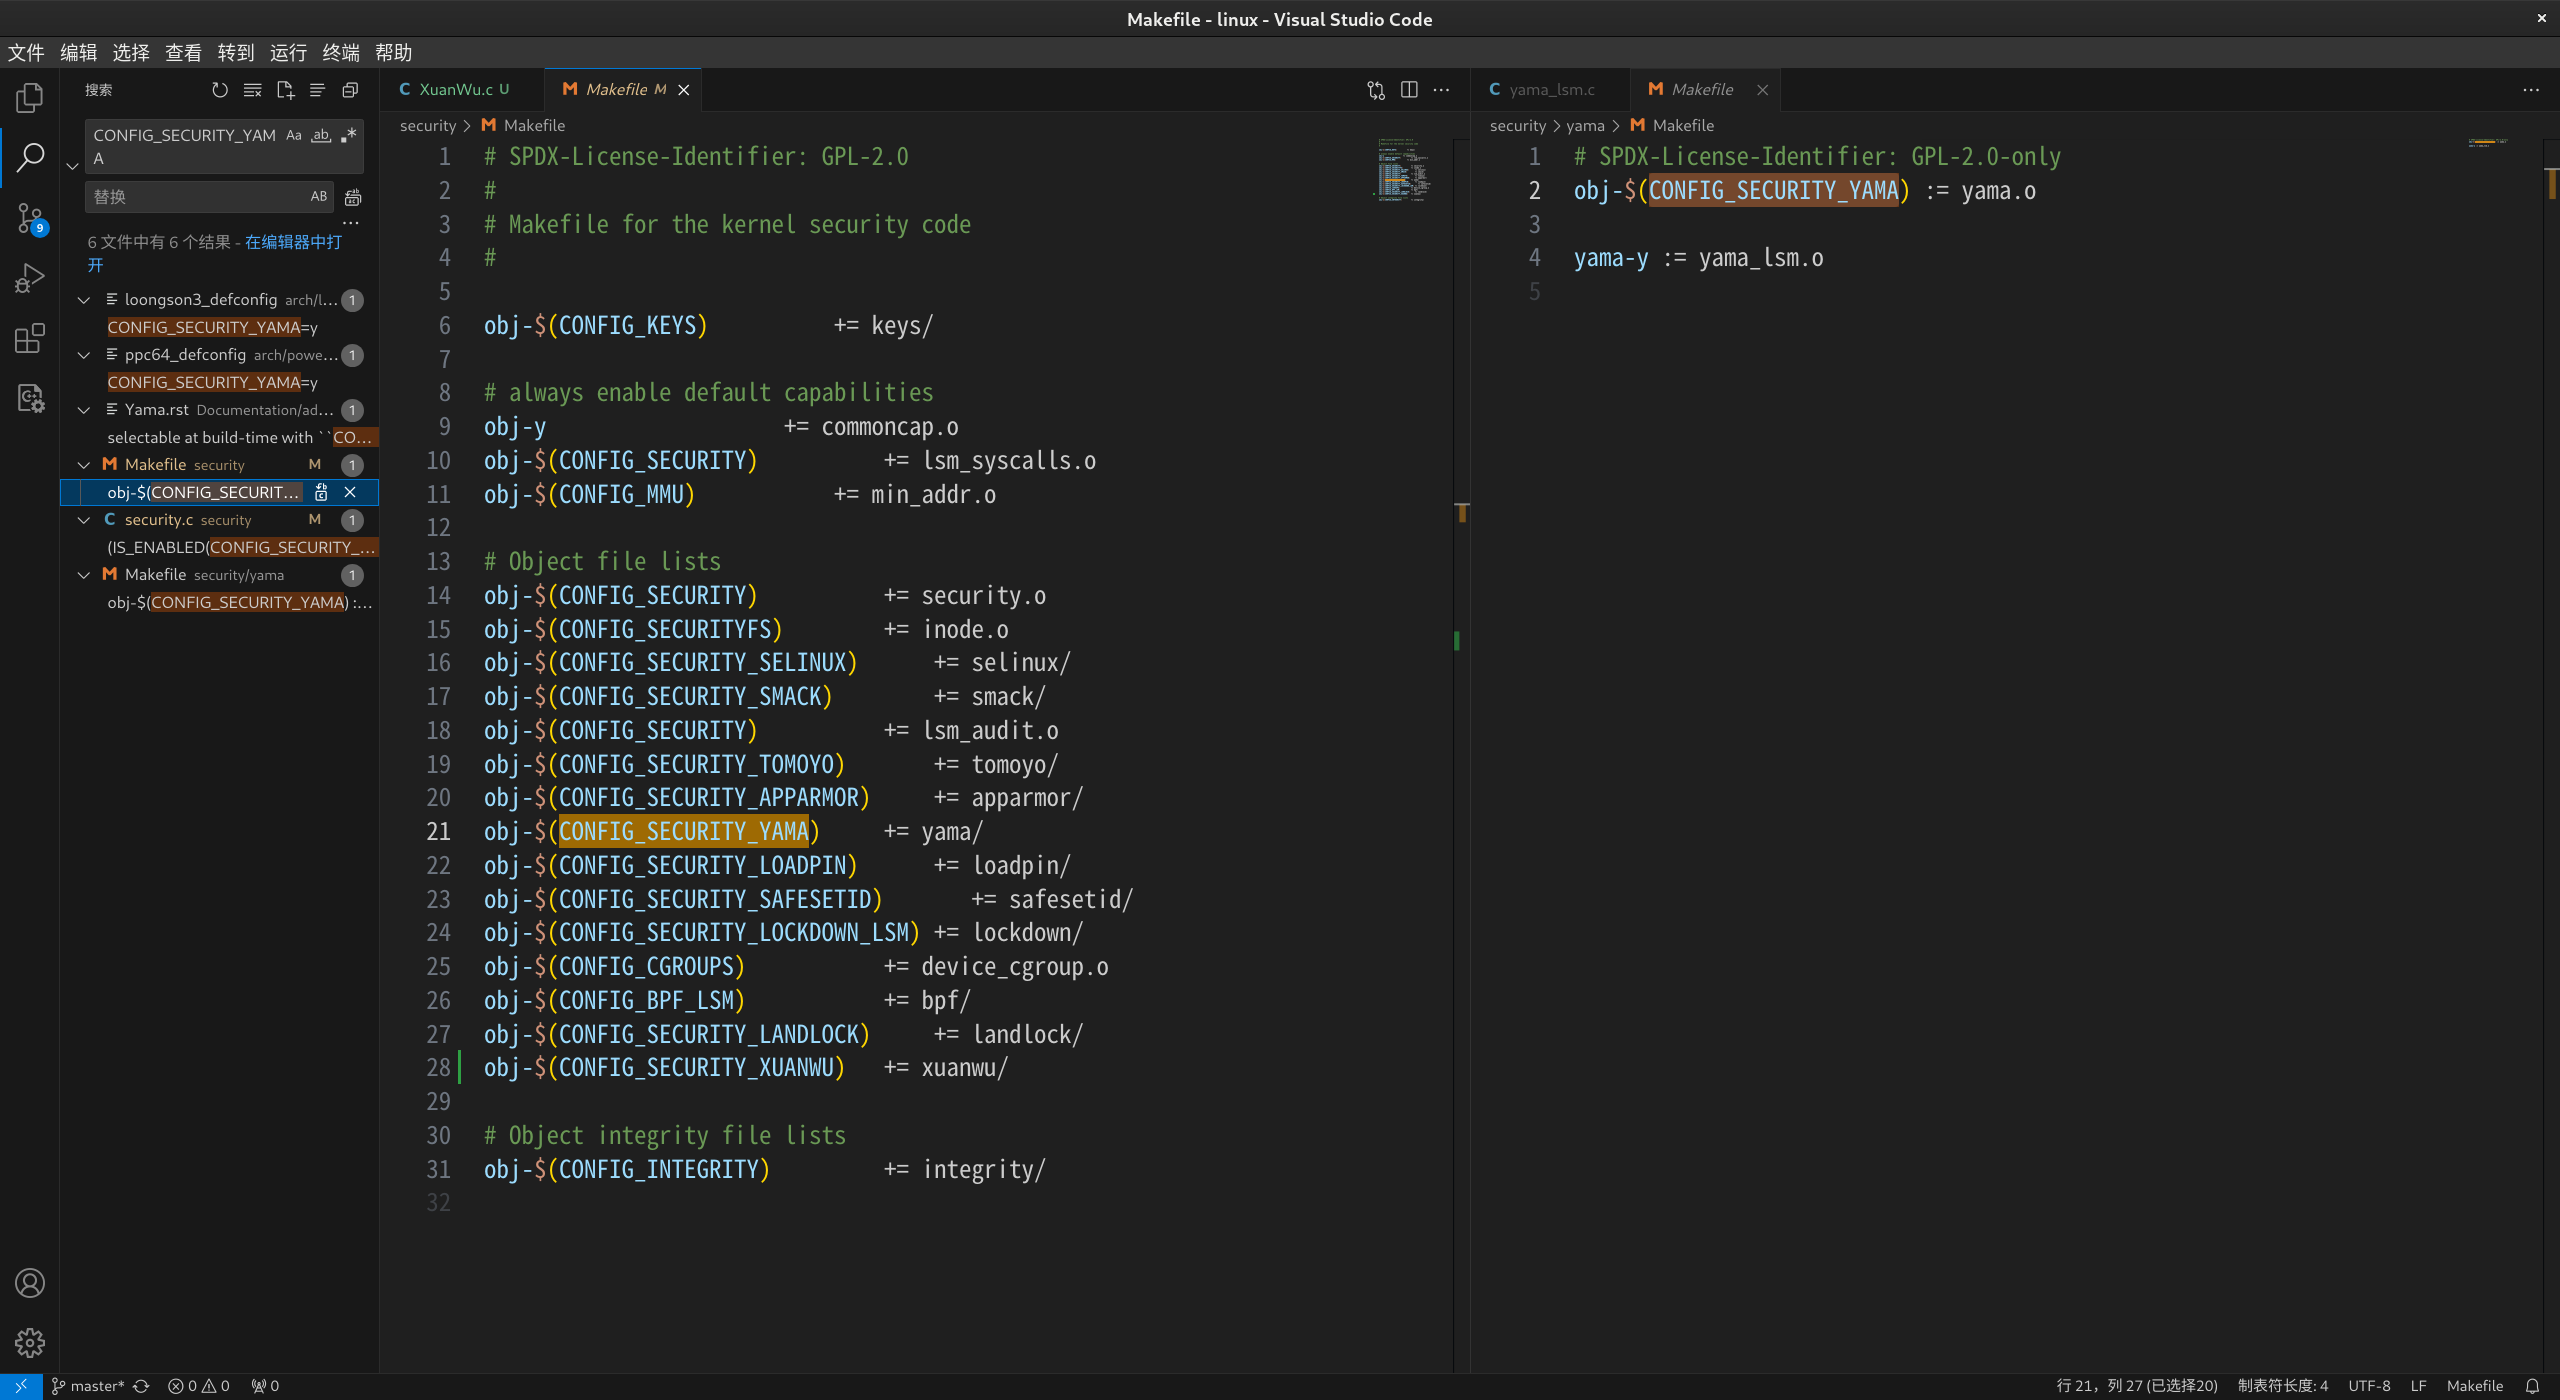Toggle Match Case in search box
2560x1400 pixels.
coord(294,135)
